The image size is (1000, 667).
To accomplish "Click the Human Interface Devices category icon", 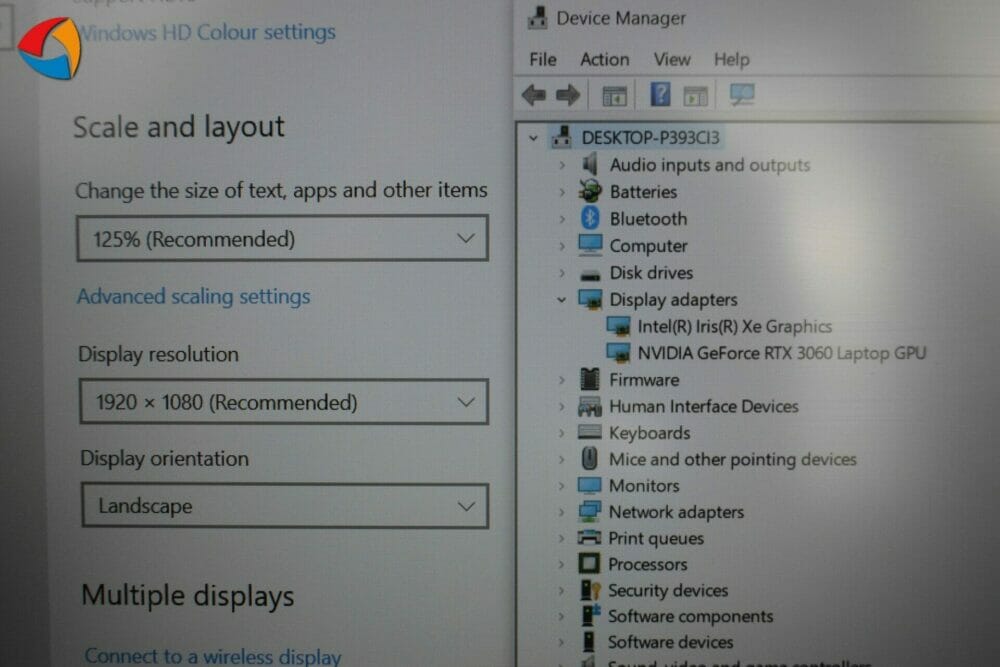I will pos(590,406).
